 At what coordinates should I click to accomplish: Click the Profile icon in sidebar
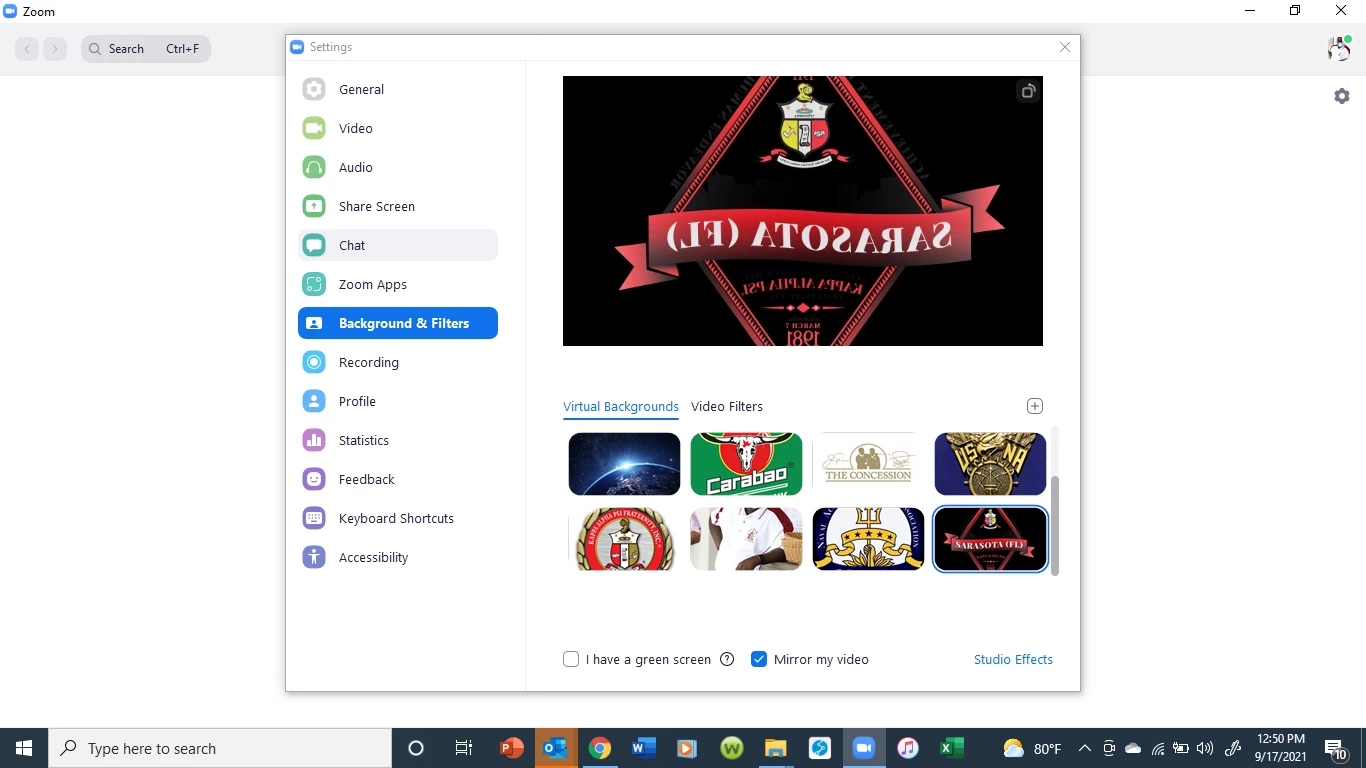pos(314,401)
